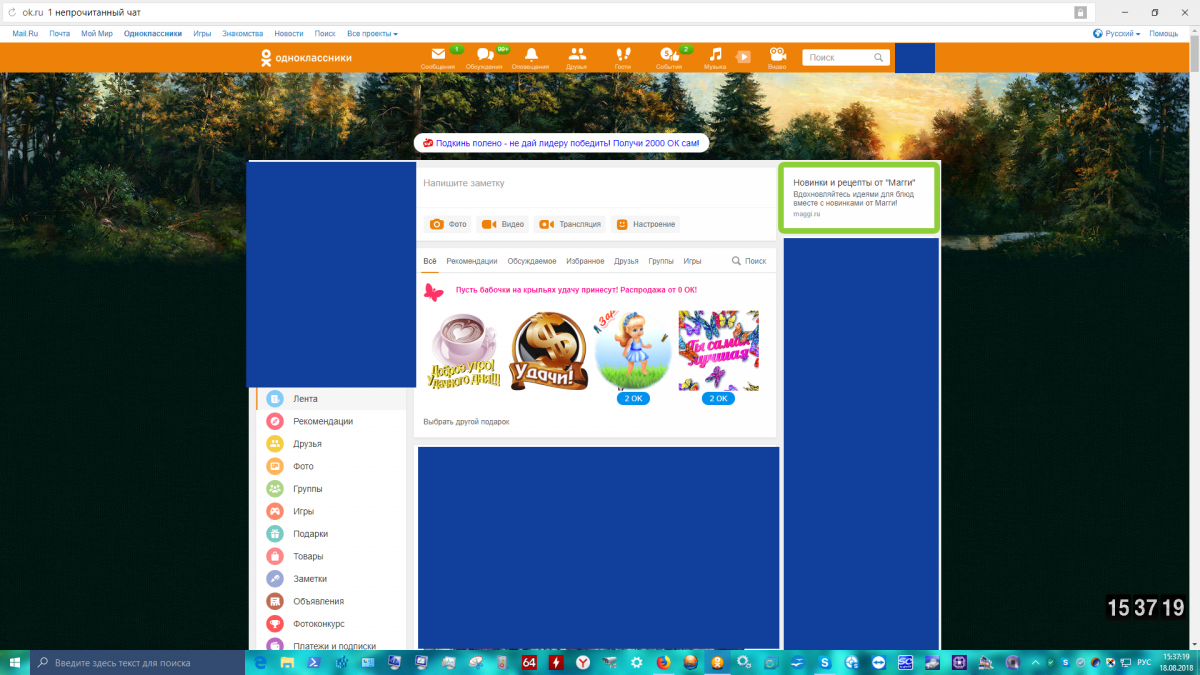
Task: Open Подарки in the left sidebar
Action: click(x=331, y=534)
